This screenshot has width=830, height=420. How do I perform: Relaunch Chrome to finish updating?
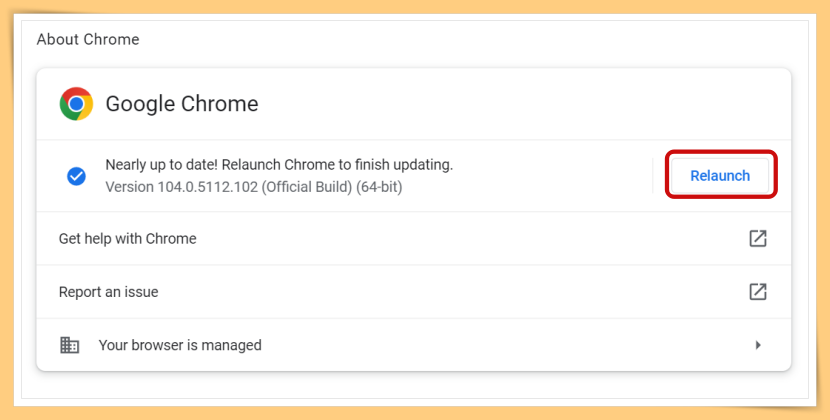click(x=720, y=176)
